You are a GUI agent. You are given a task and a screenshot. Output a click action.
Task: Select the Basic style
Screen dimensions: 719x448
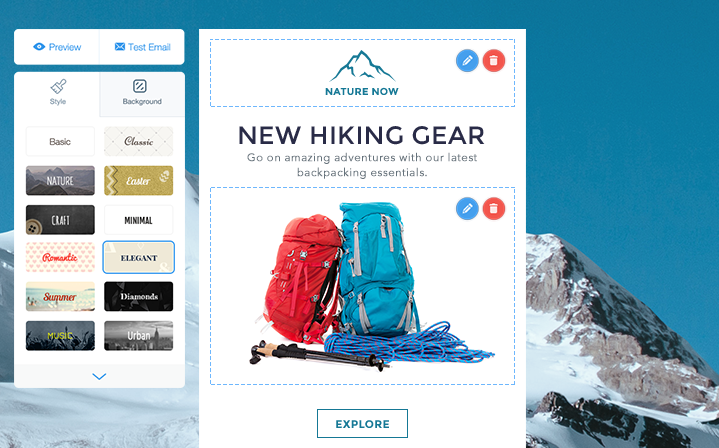[x=60, y=142]
